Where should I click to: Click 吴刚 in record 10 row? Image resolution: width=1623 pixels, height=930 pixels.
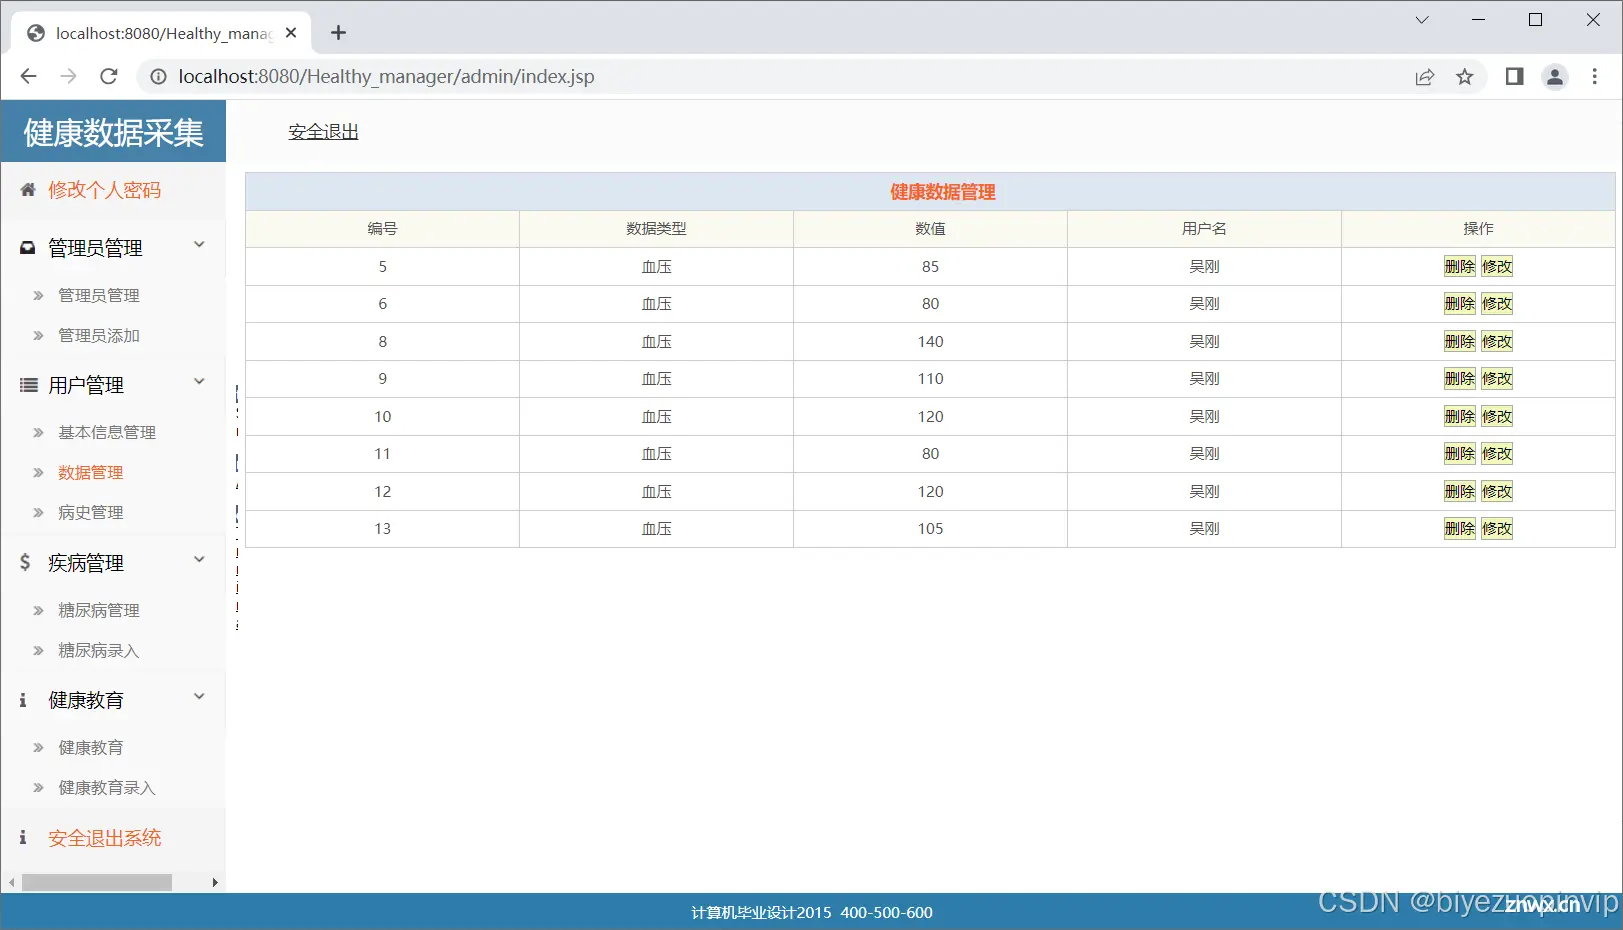pos(1204,416)
